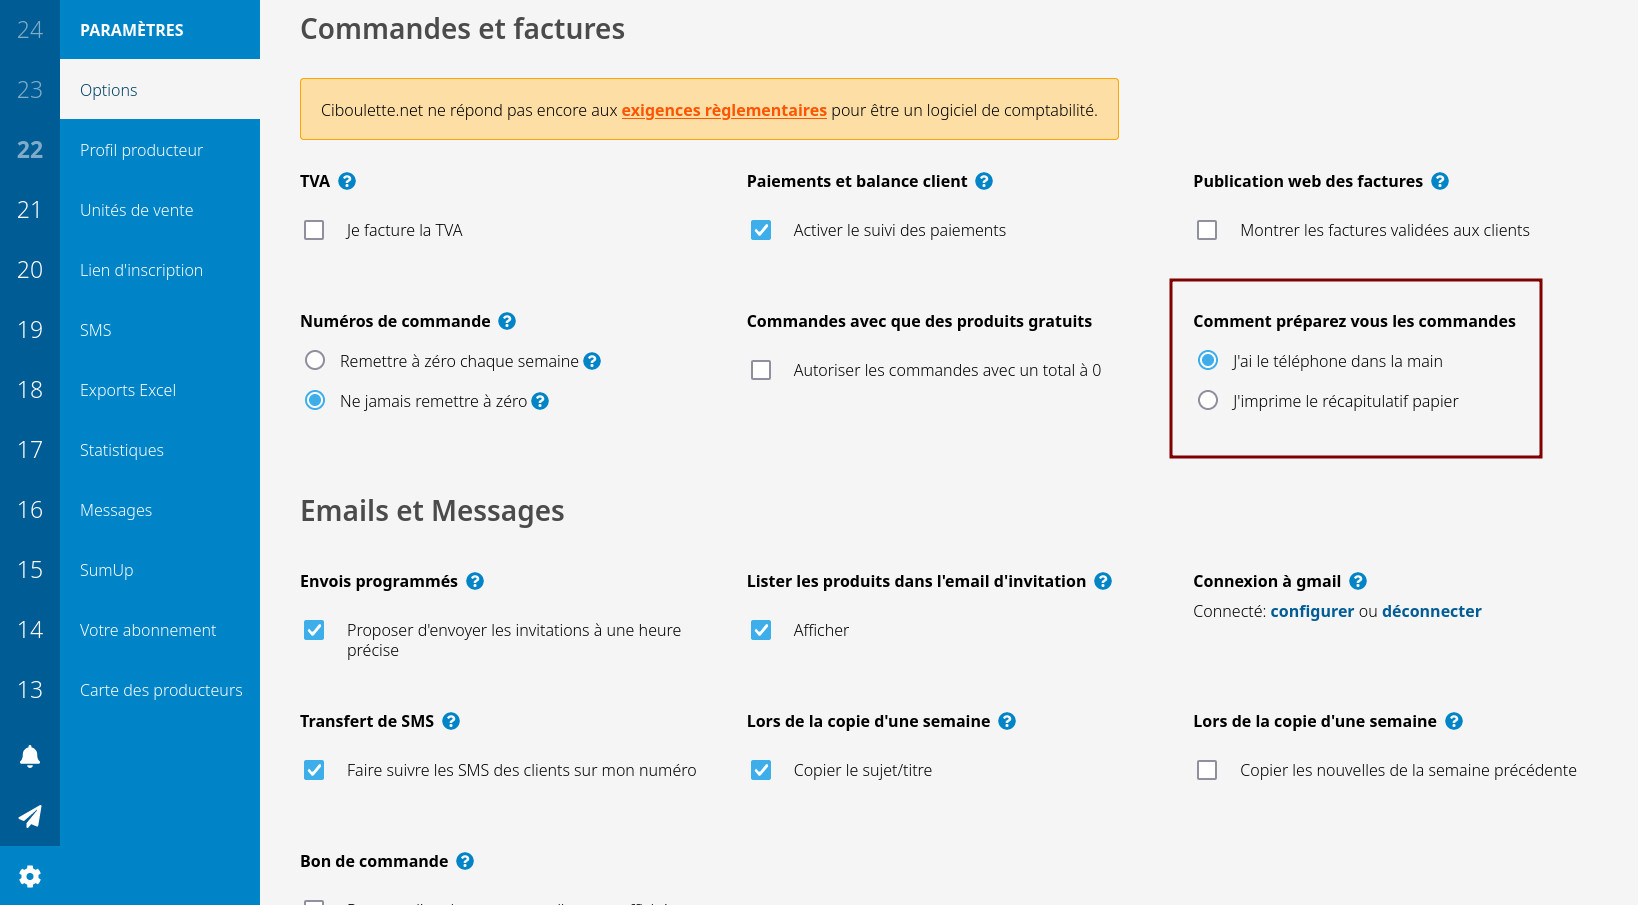1638x905 pixels.
Task: Click the déconnecter gmail link
Action: [x=1431, y=611]
